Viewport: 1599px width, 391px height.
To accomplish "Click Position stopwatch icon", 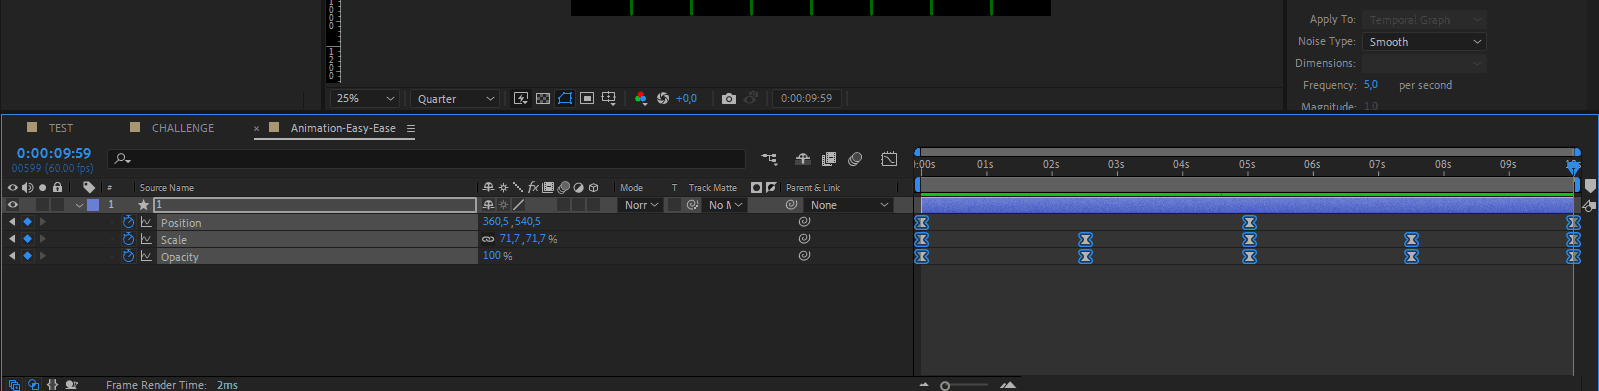I will pos(128,222).
